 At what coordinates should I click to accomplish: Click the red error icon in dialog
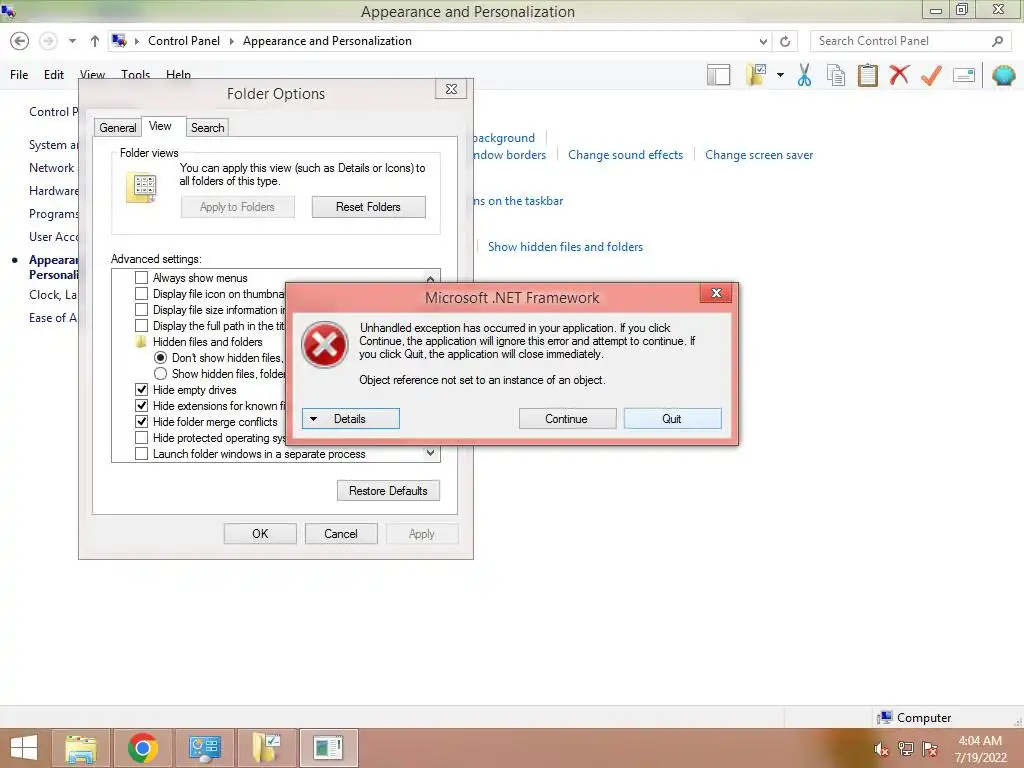click(x=325, y=345)
